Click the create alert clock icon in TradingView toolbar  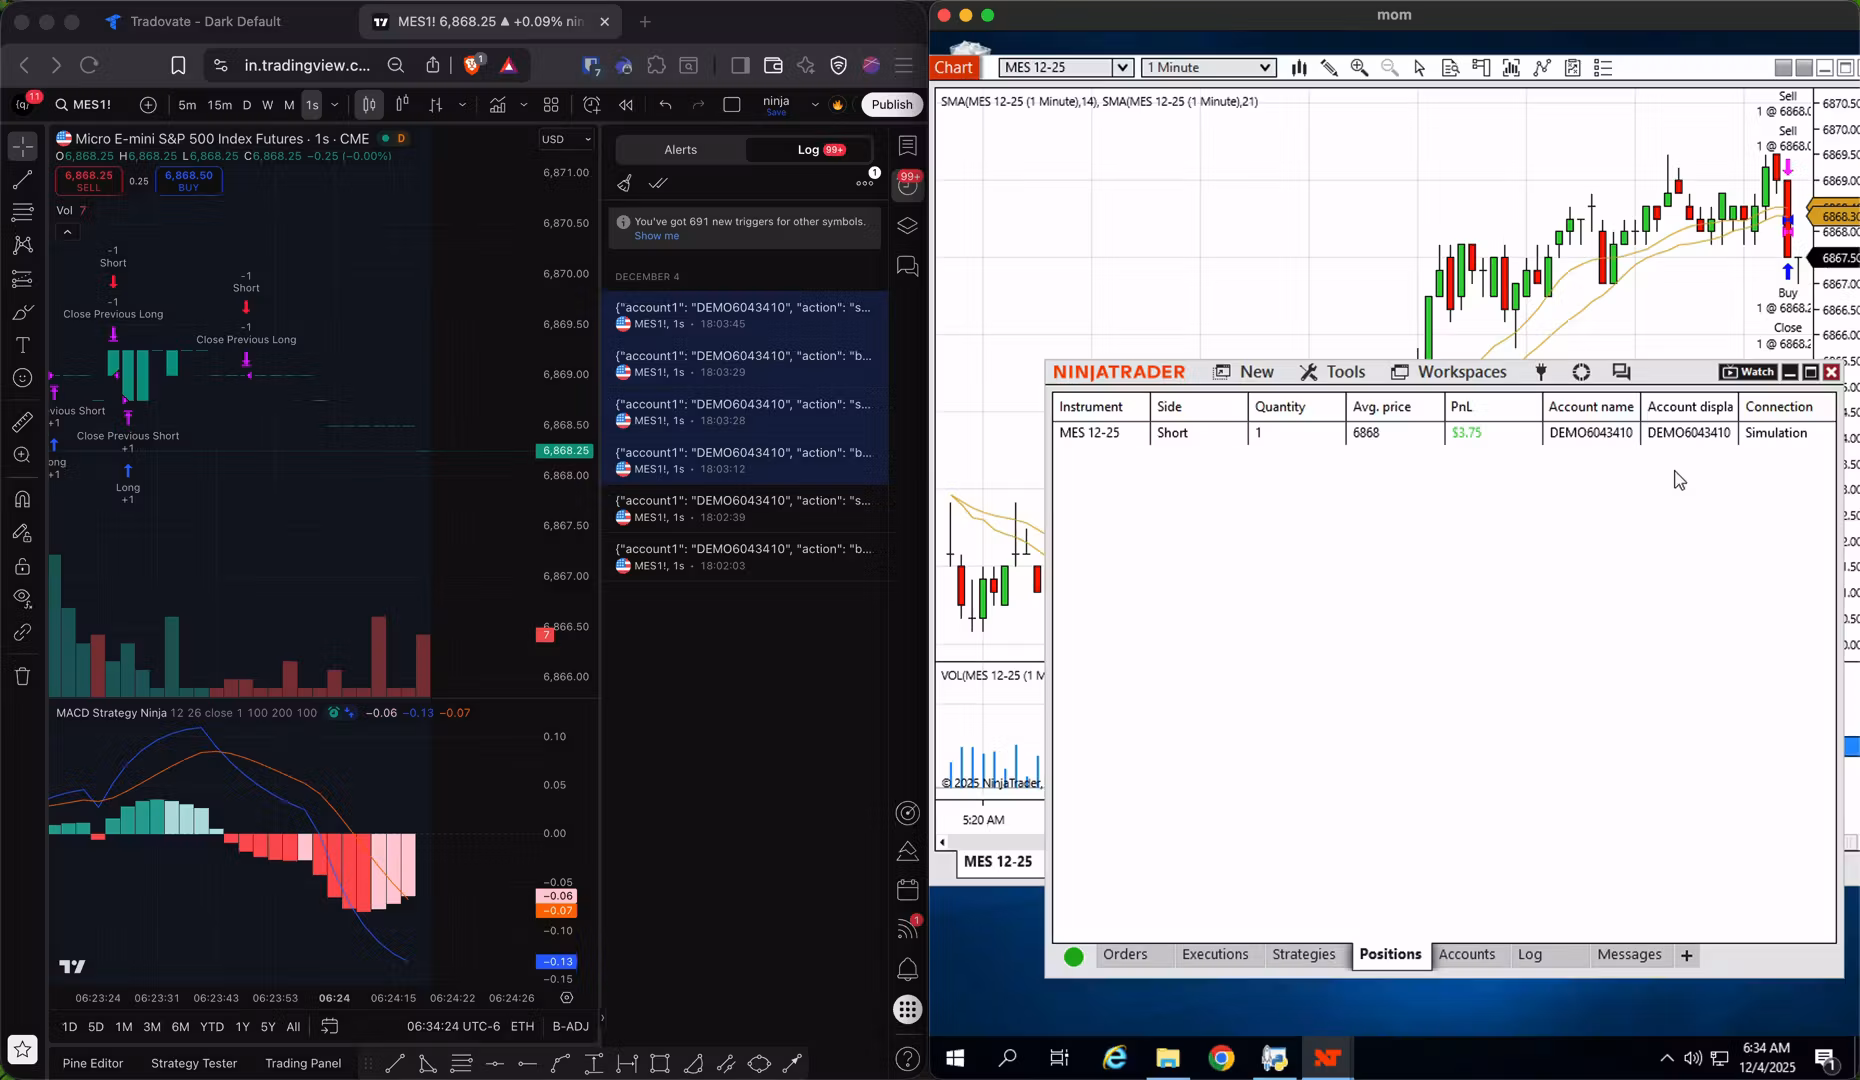[592, 104]
